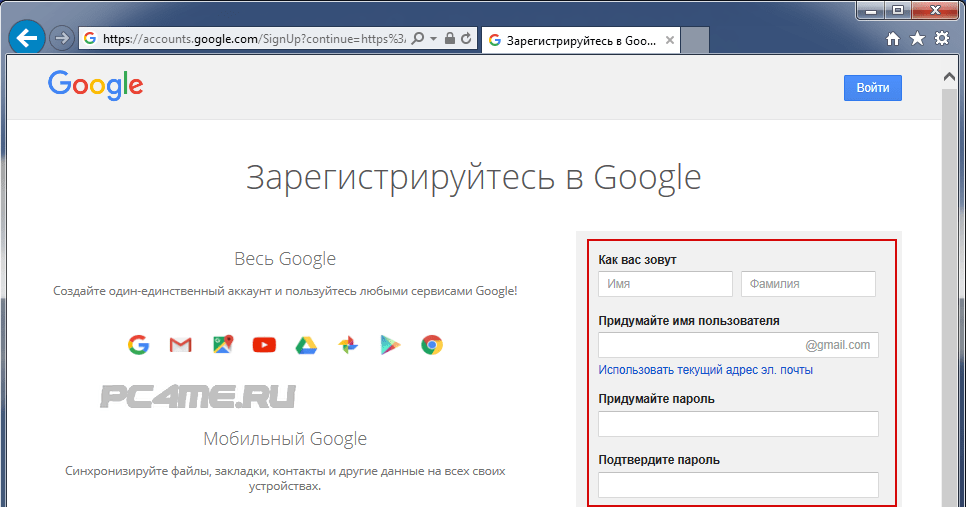966x507 pixels.
Task: Click the Google Play service icon
Action: [x=391, y=345]
